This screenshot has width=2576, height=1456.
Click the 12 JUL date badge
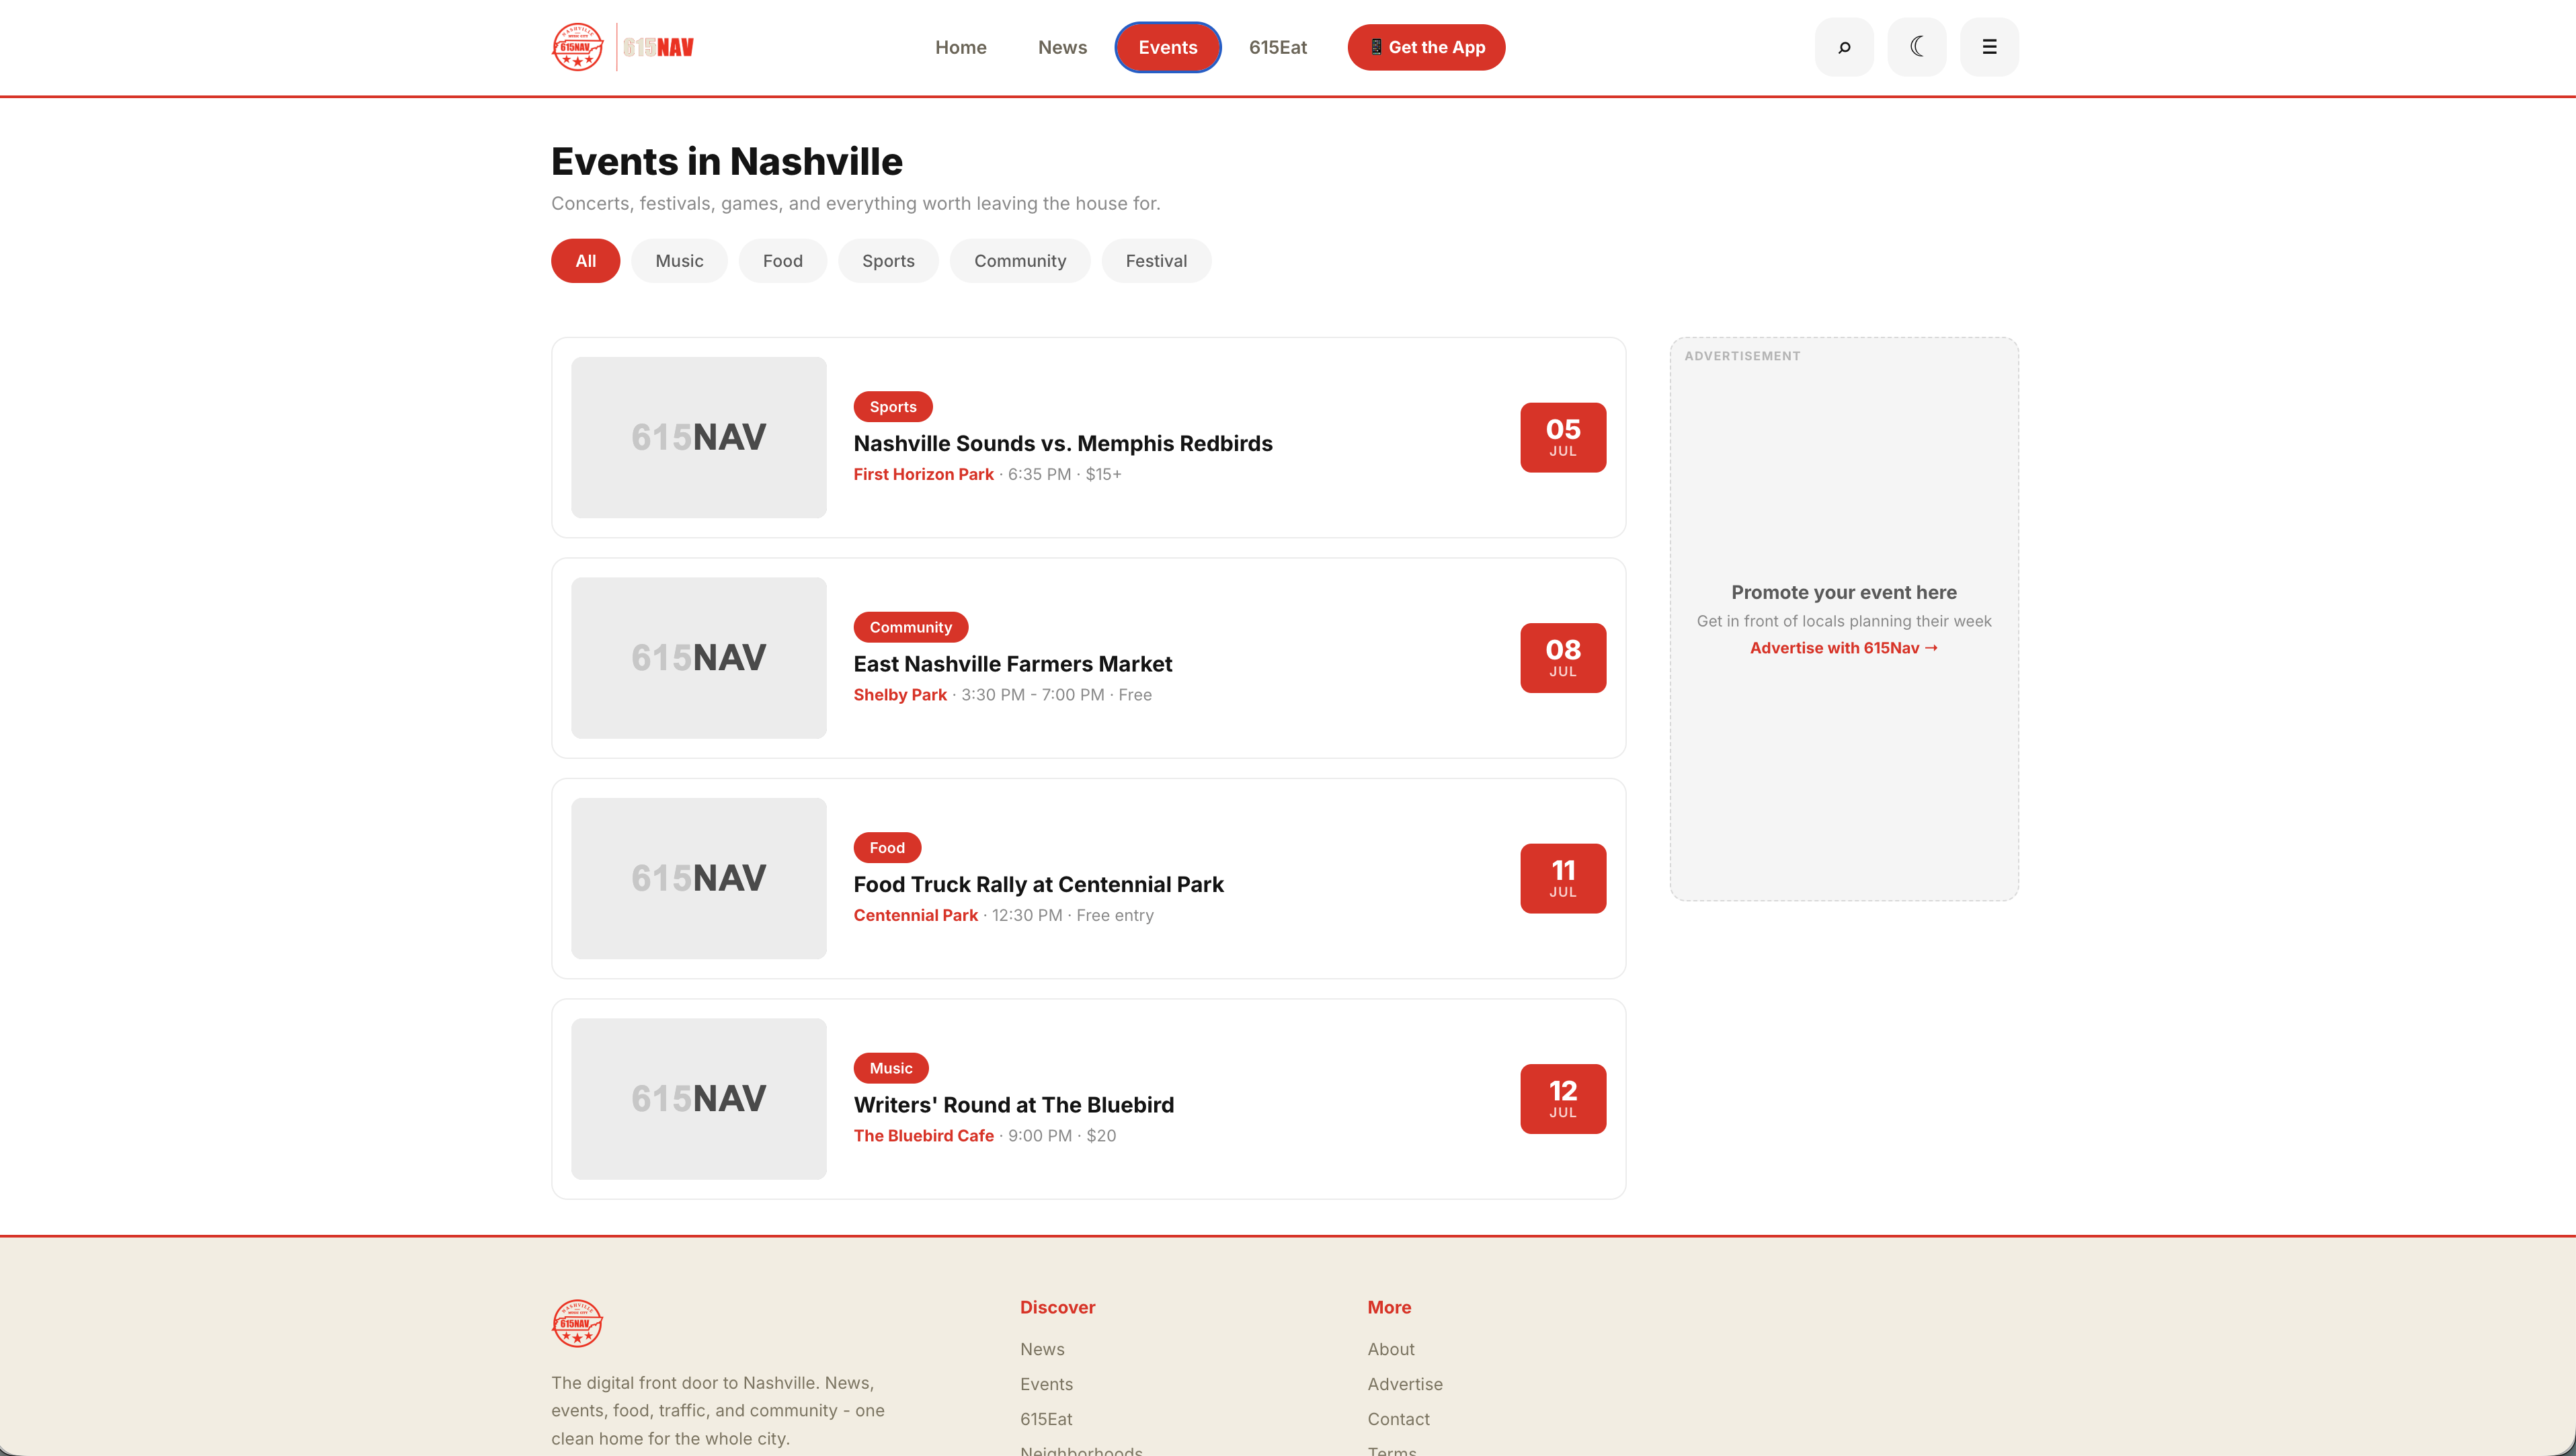click(x=1563, y=1098)
